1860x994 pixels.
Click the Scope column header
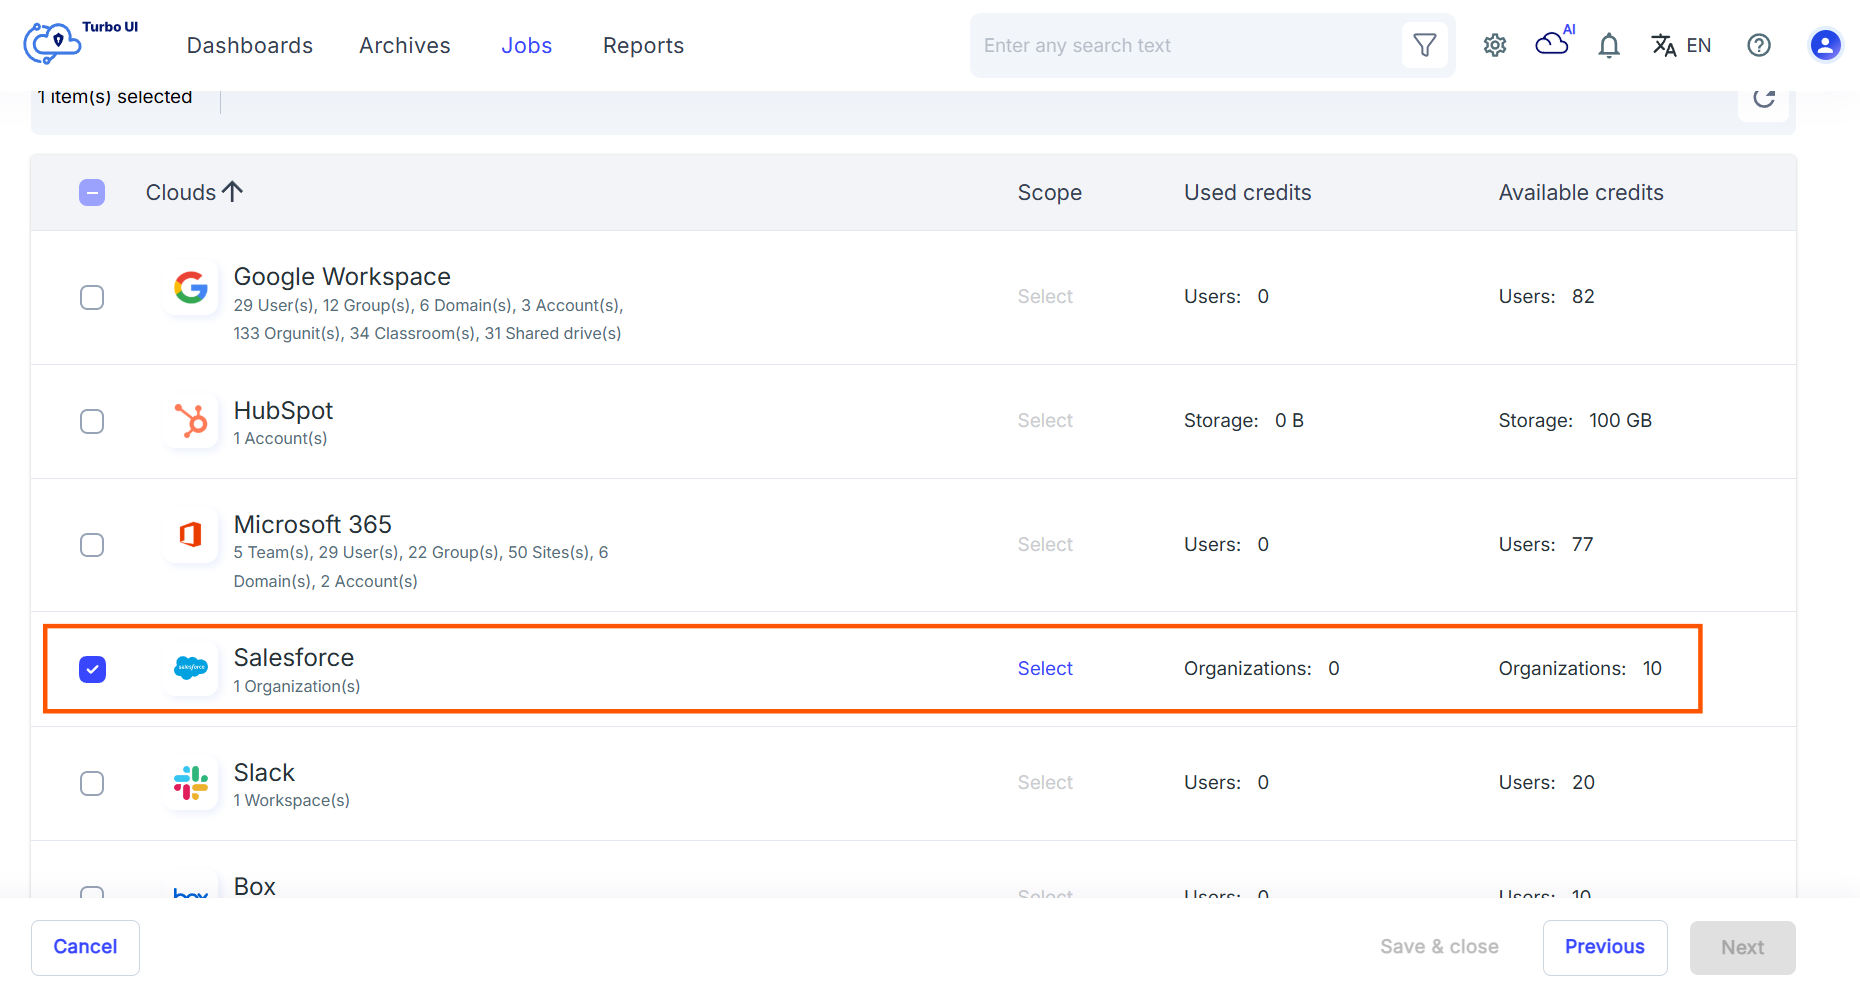pyautogui.click(x=1050, y=192)
